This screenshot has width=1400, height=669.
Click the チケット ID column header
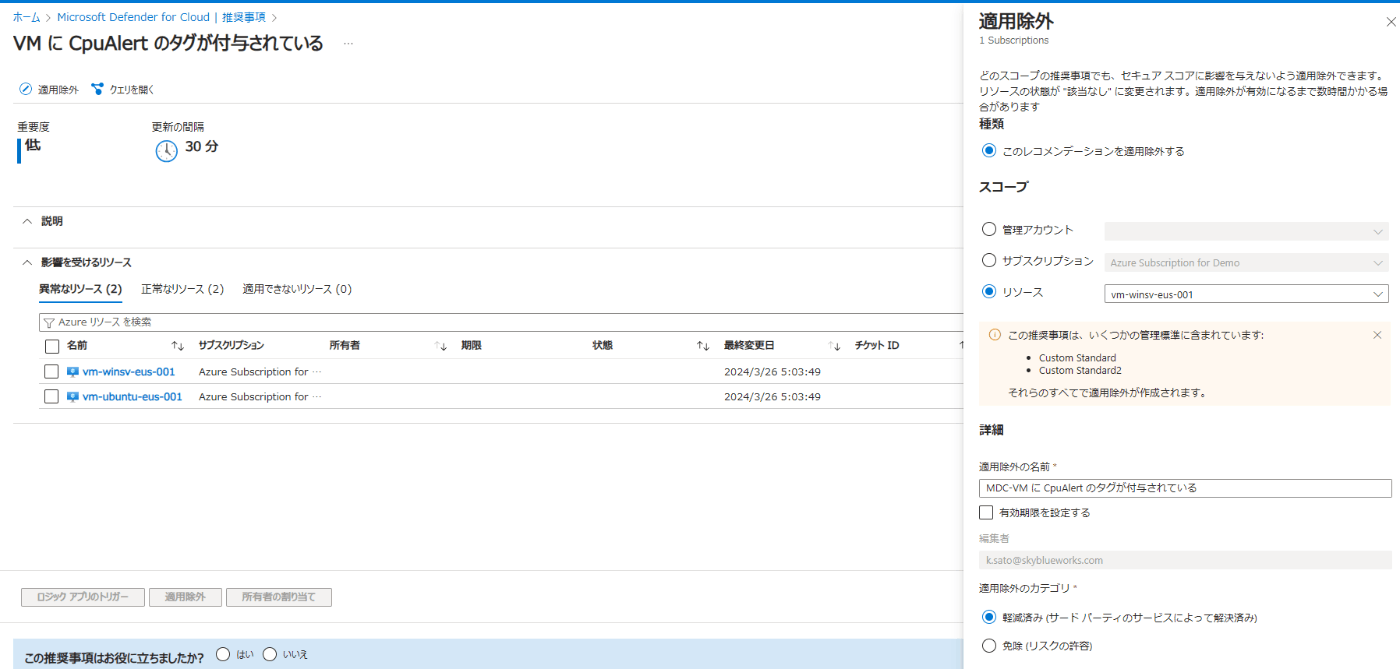[x=877, y=346]
